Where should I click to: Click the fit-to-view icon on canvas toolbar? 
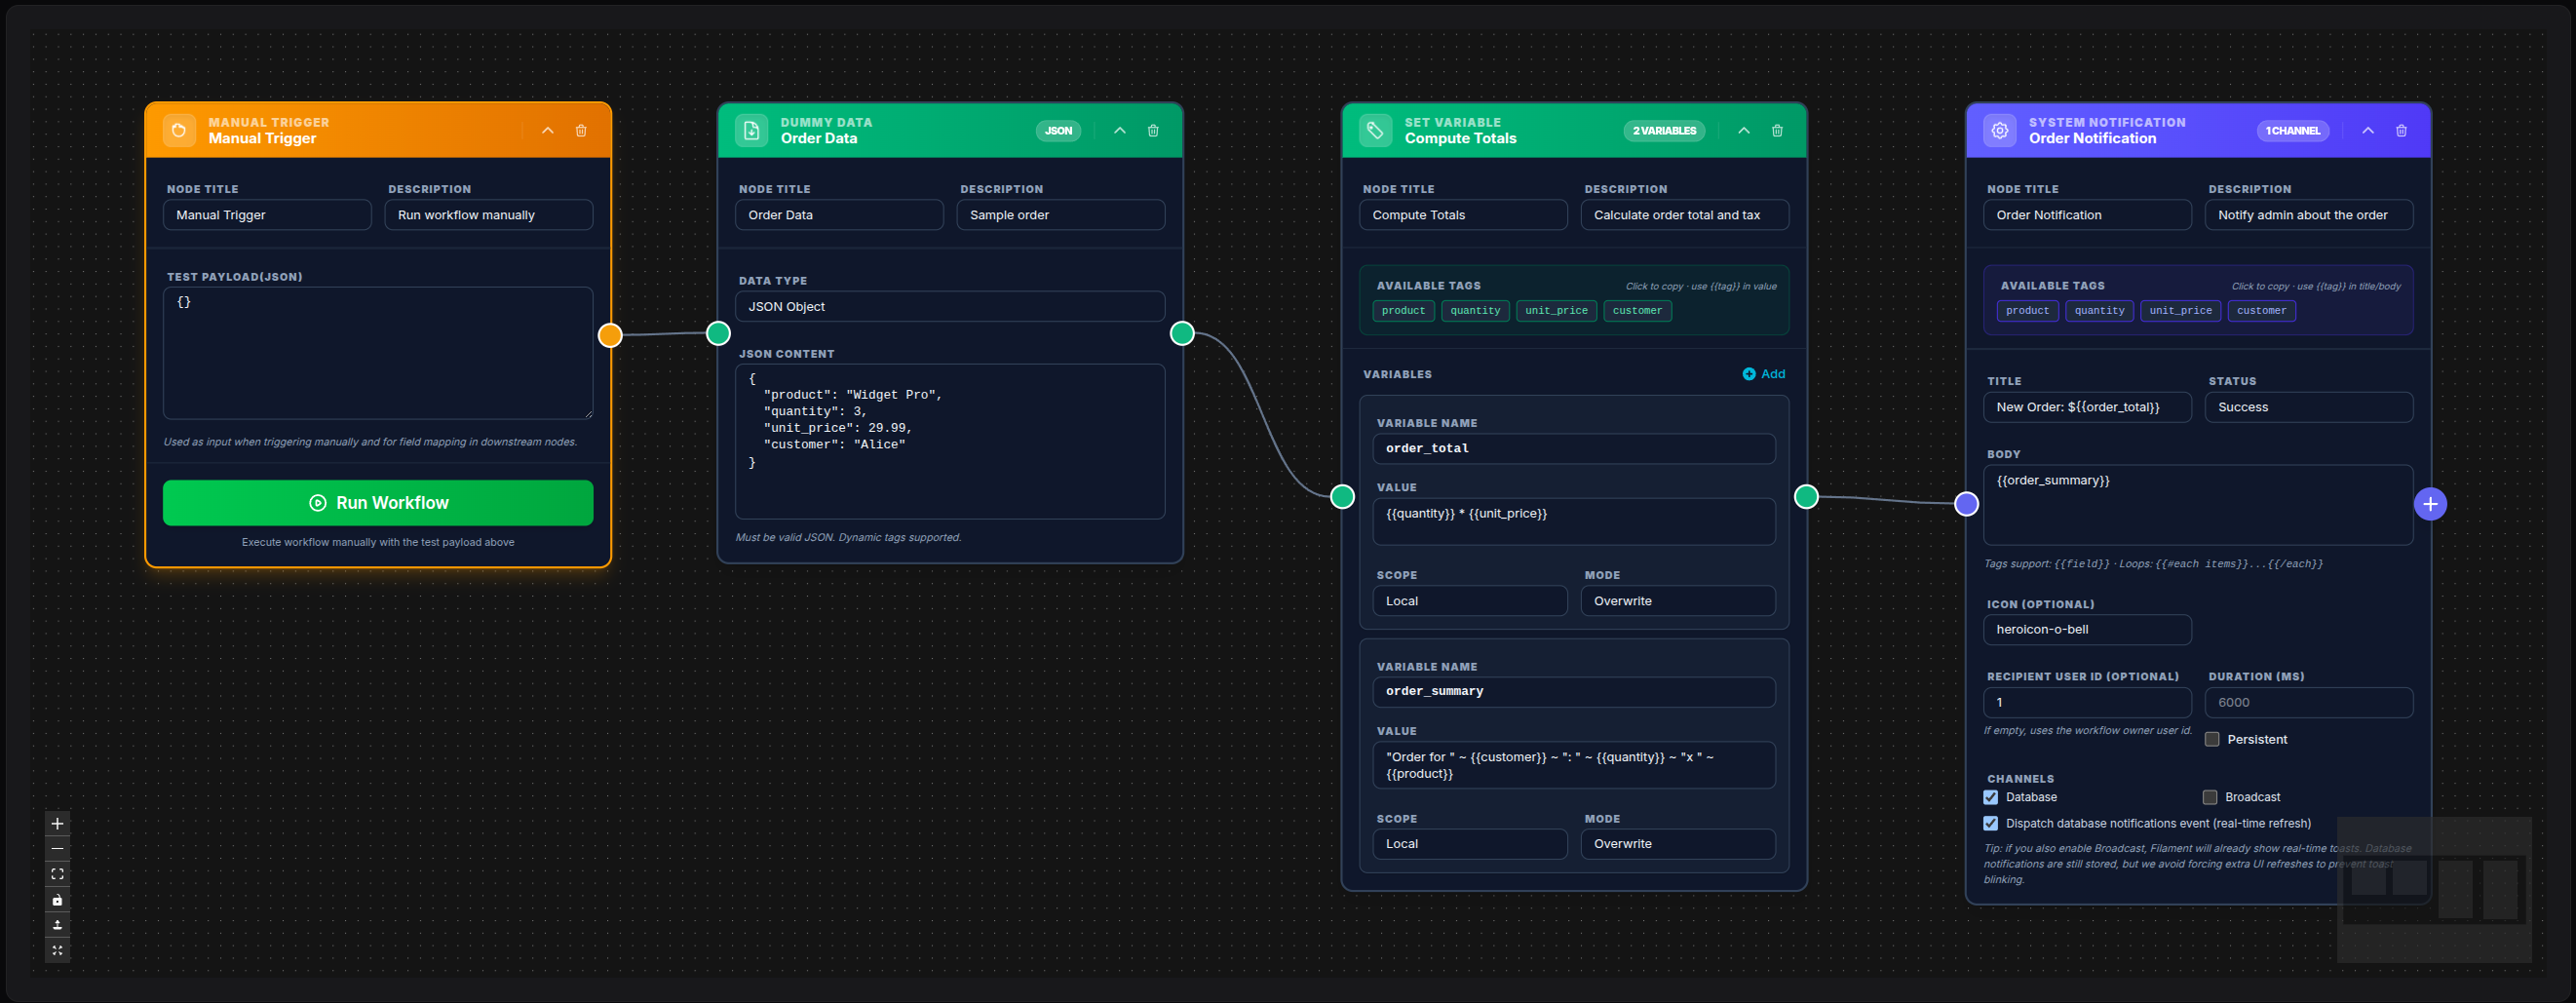coord(57,873)
